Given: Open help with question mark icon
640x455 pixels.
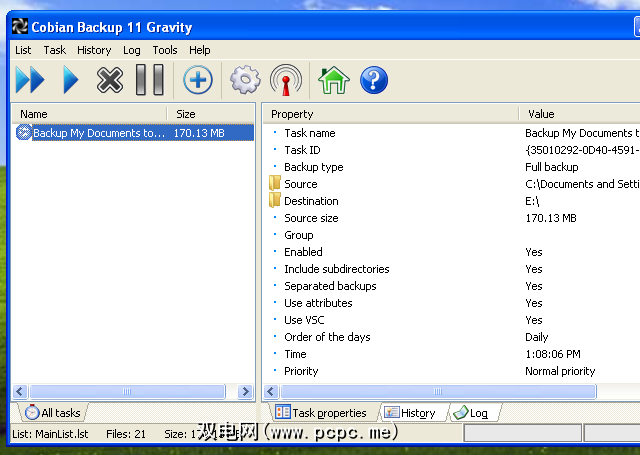Looking at the screenshot, I should [374, 80].
